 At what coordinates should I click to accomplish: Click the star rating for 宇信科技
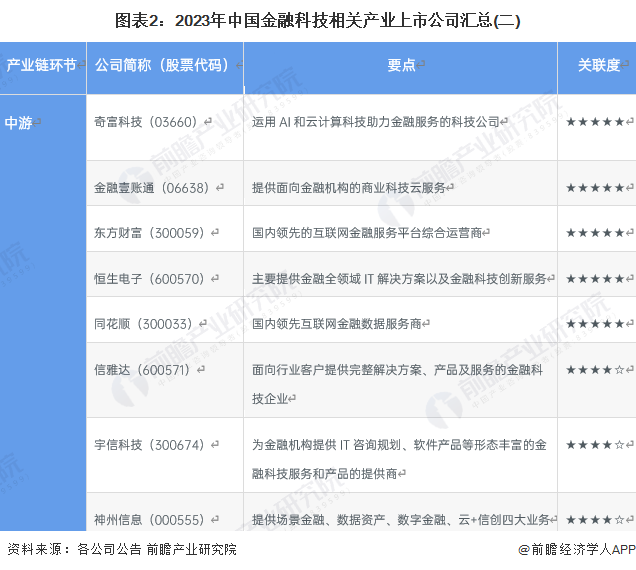pos(596,445)
